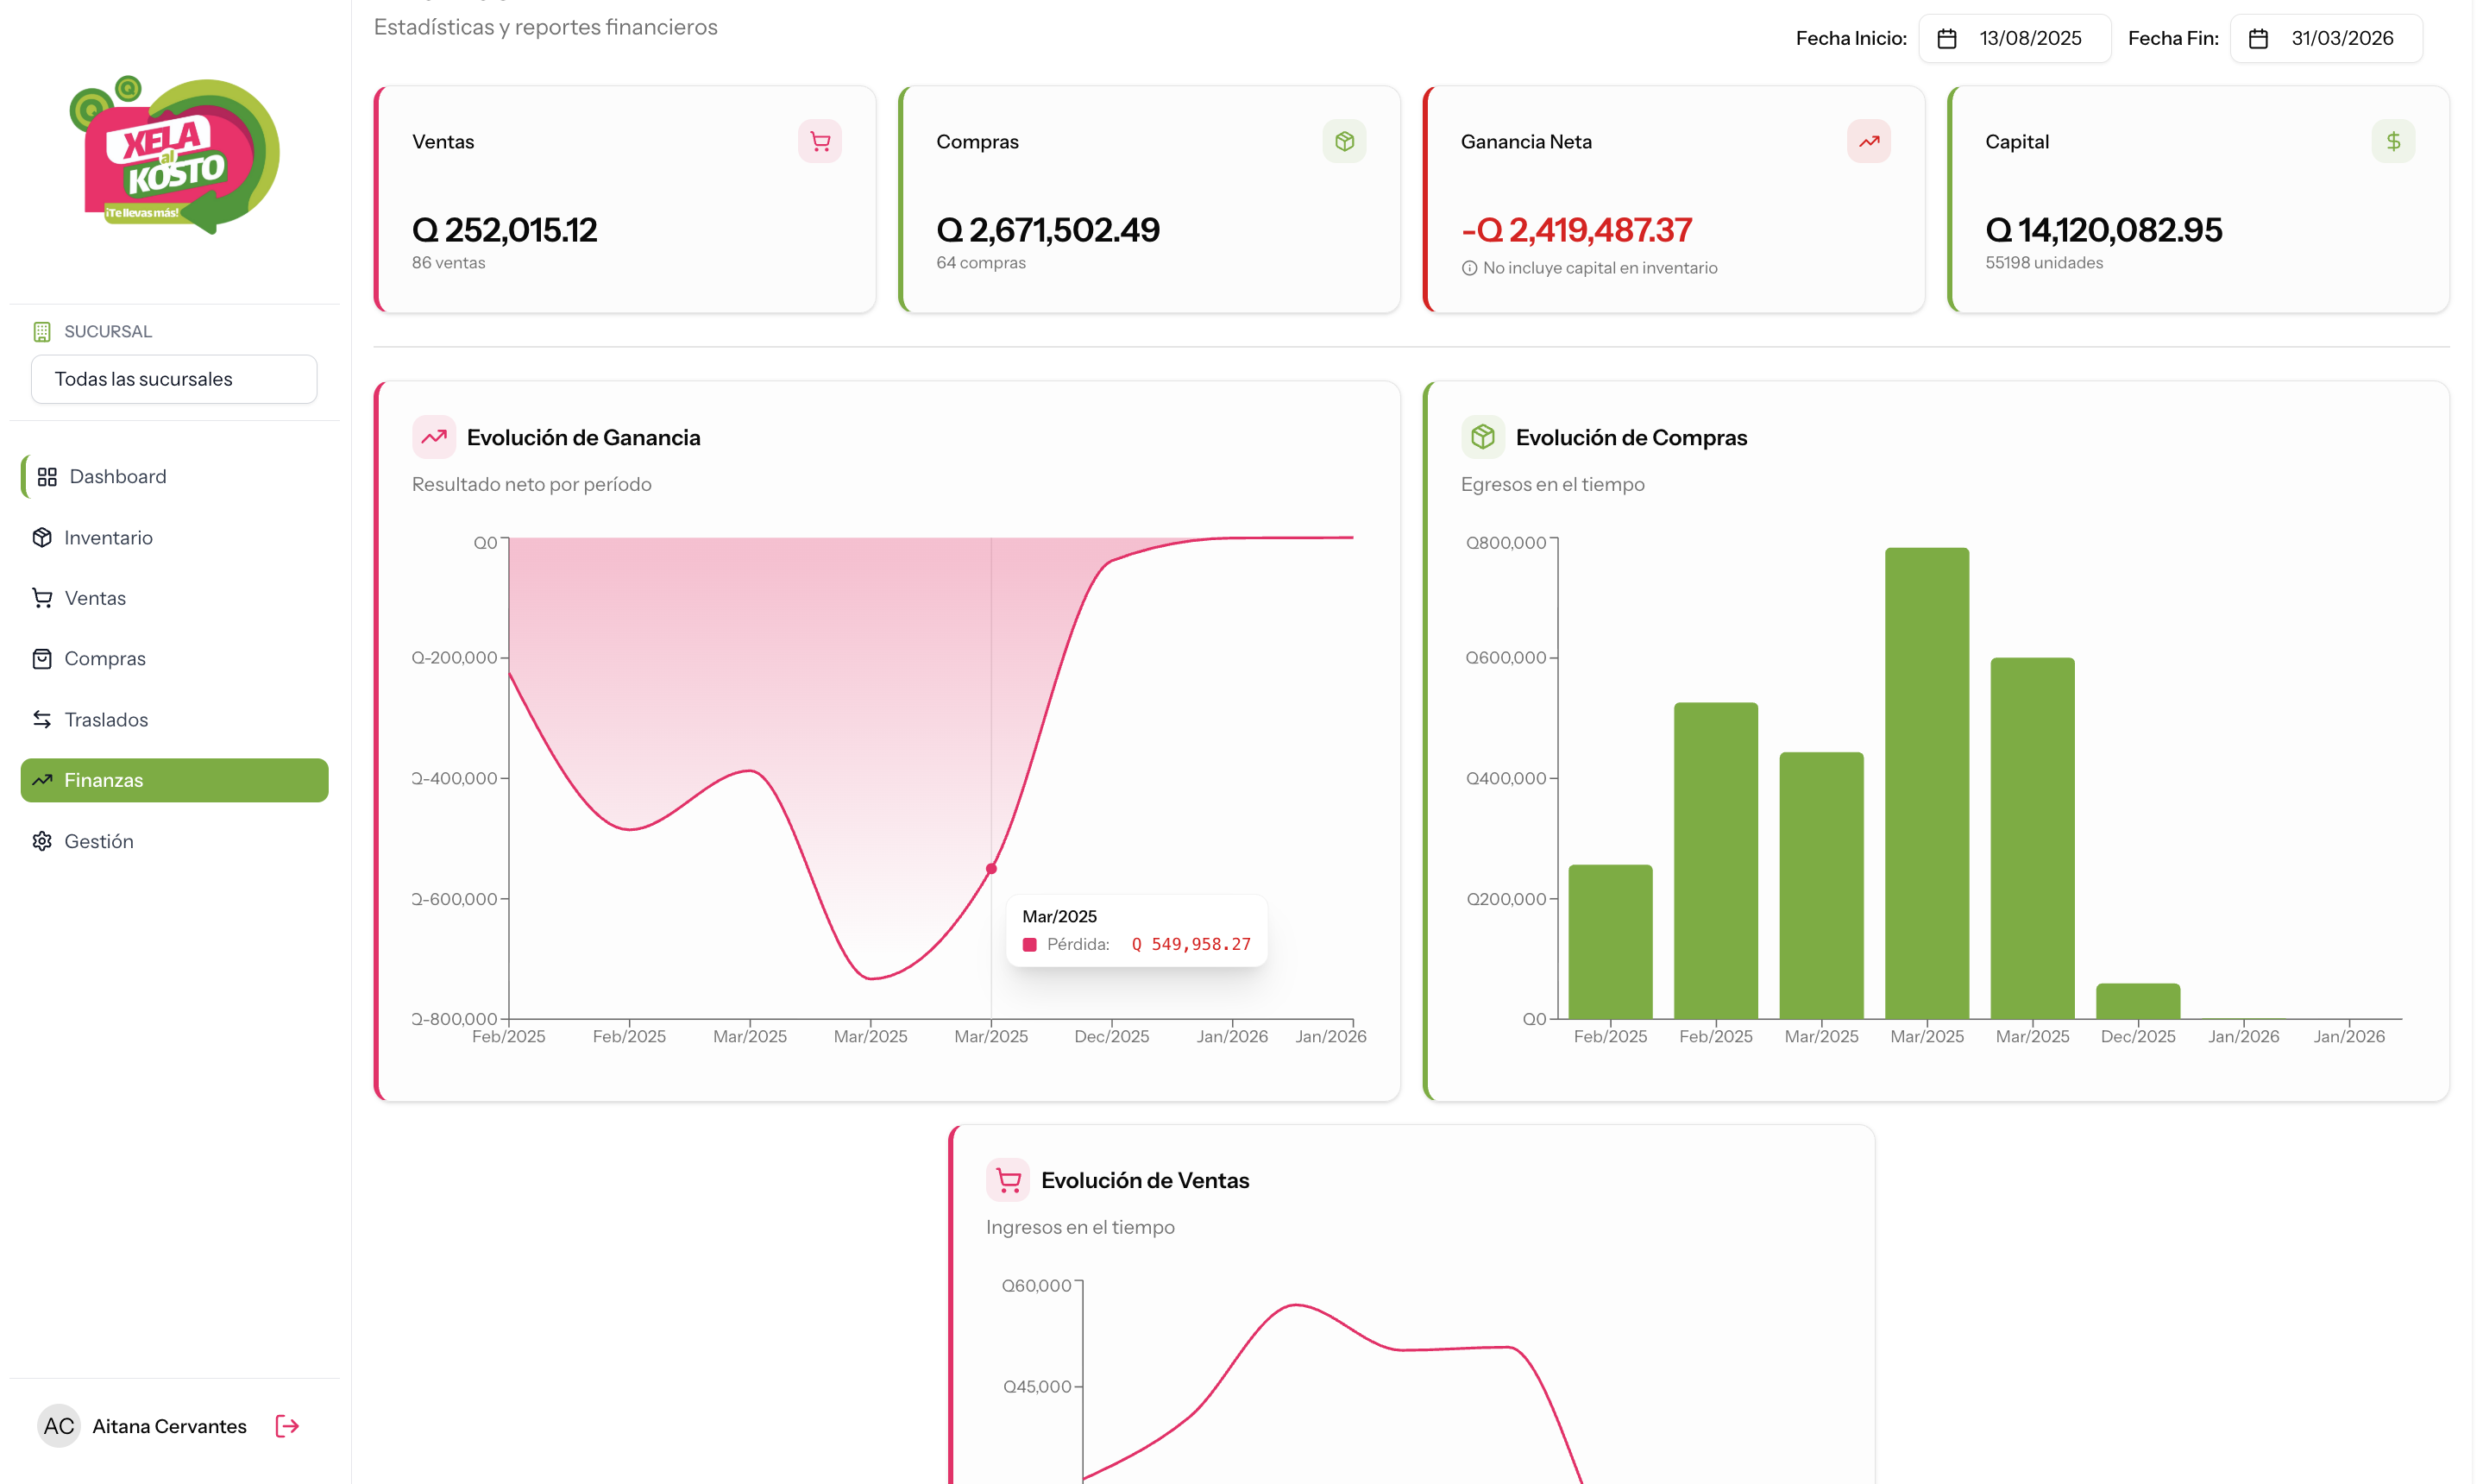Click the dollar sign icon in Capital card
The height and width of the screenshot is (1484, 2483).
[x=2393, y=141]
